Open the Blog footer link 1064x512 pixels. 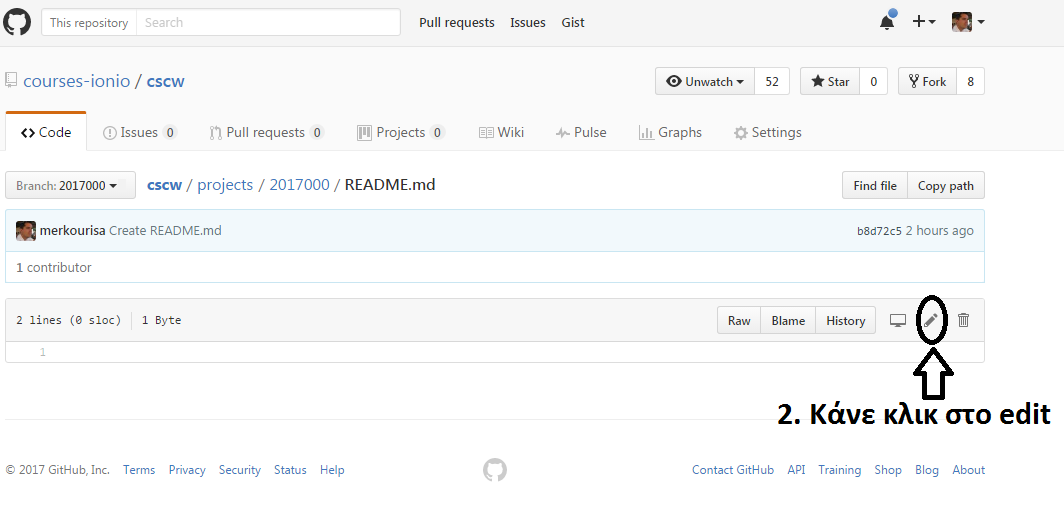tap(927, 469)
